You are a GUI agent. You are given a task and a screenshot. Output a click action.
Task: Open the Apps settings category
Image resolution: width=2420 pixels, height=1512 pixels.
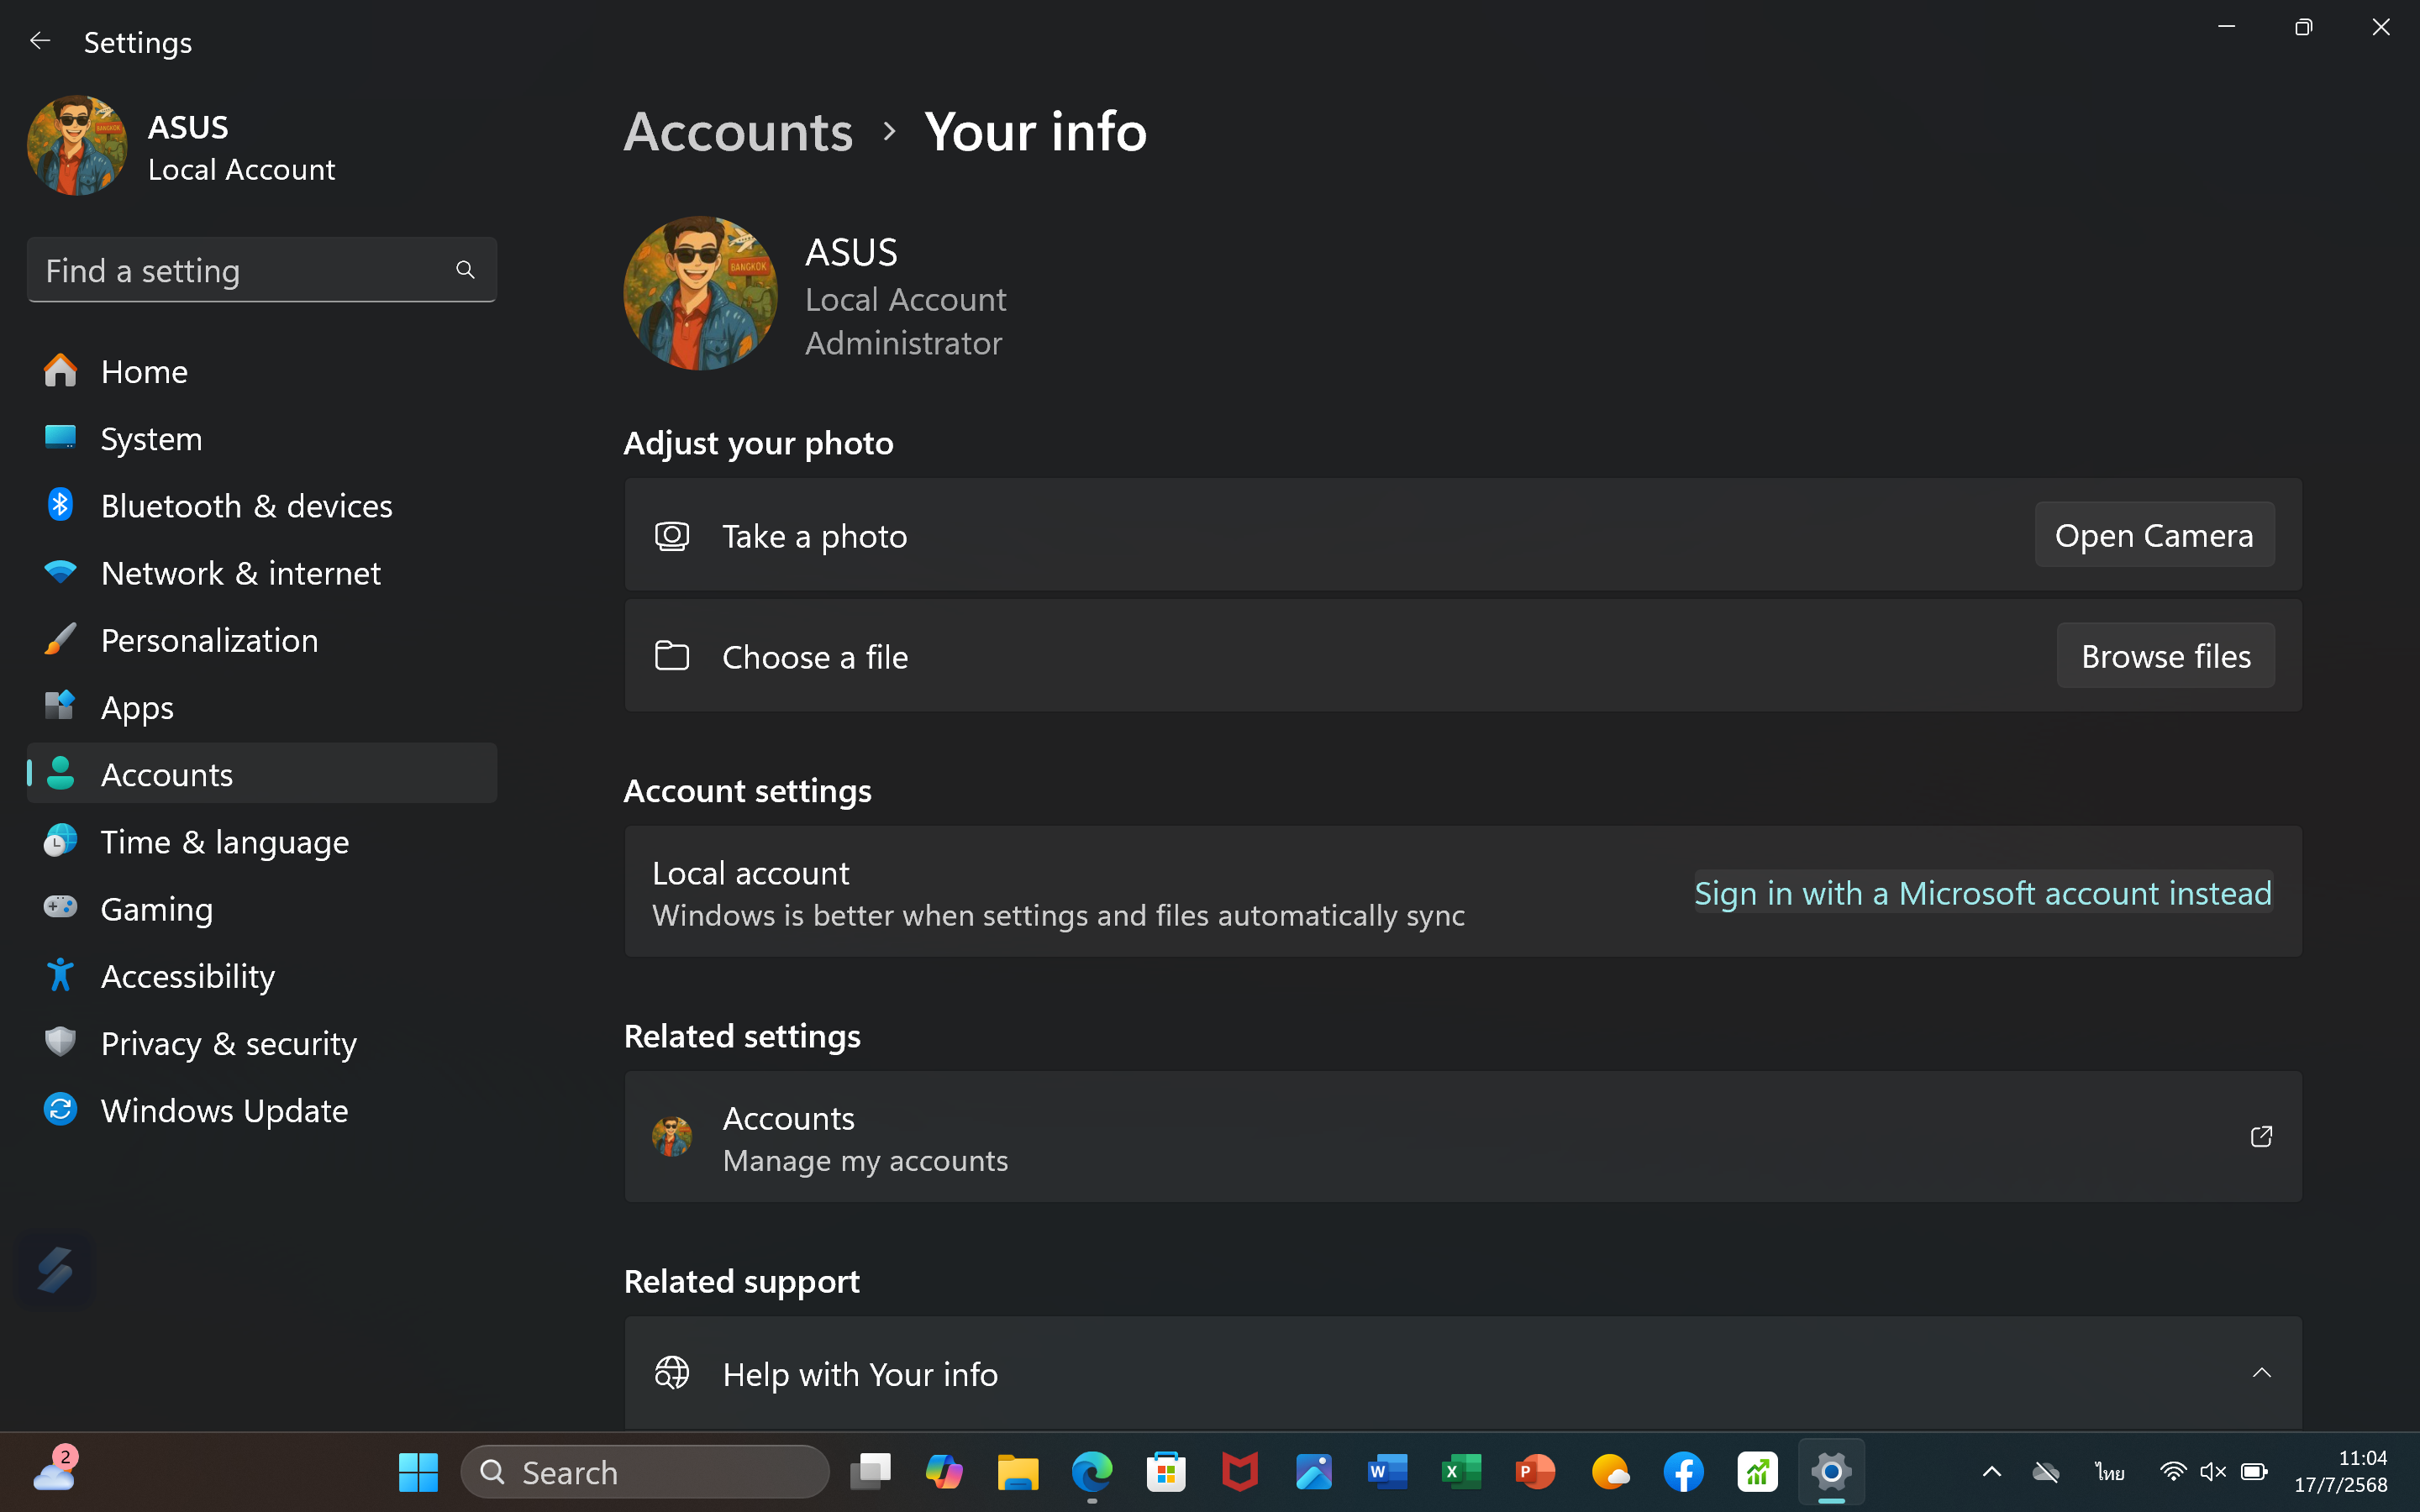click(x=262, y=707)
